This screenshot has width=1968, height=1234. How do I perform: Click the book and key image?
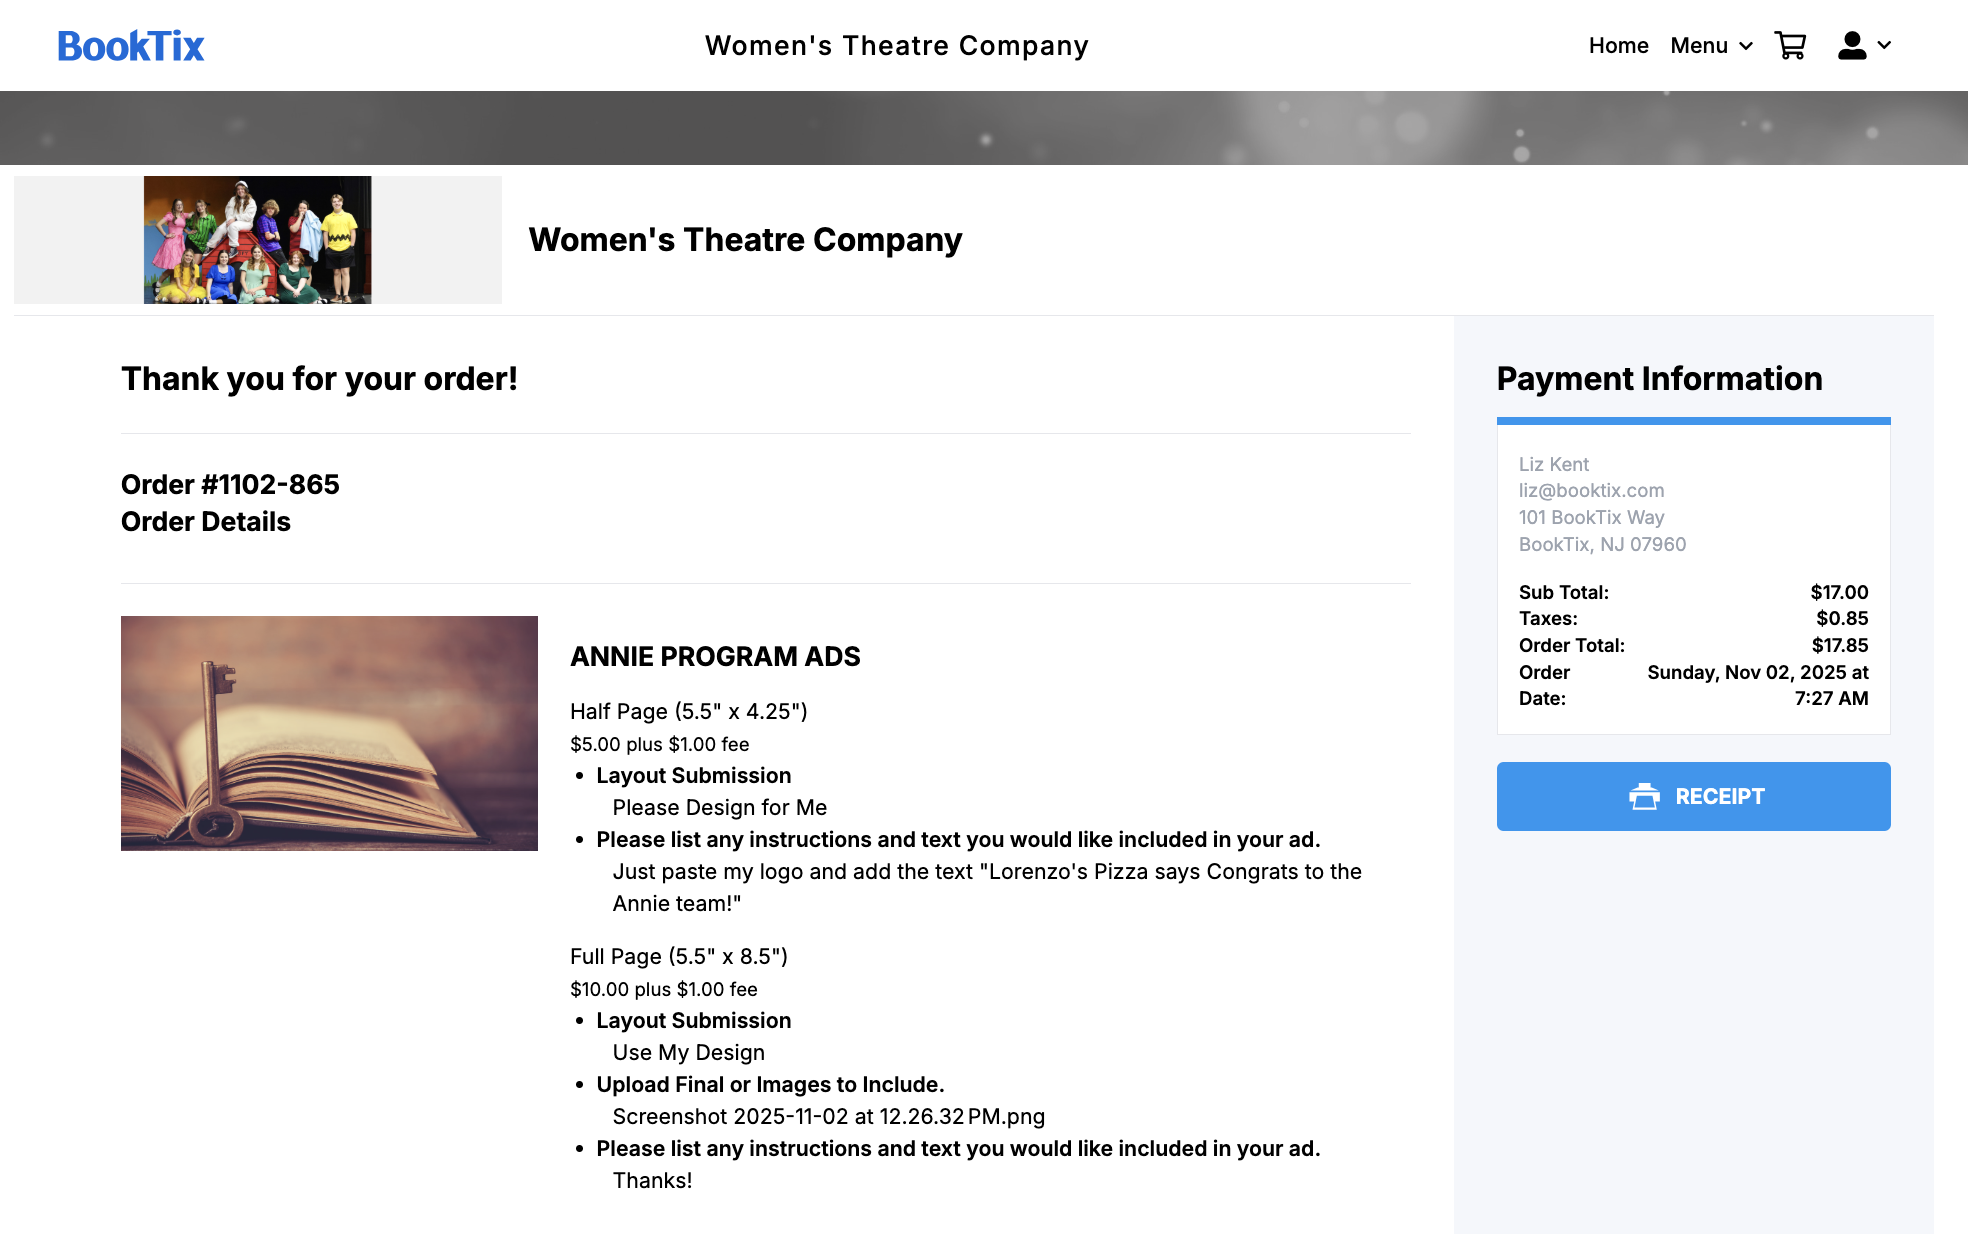pos(329,733)
